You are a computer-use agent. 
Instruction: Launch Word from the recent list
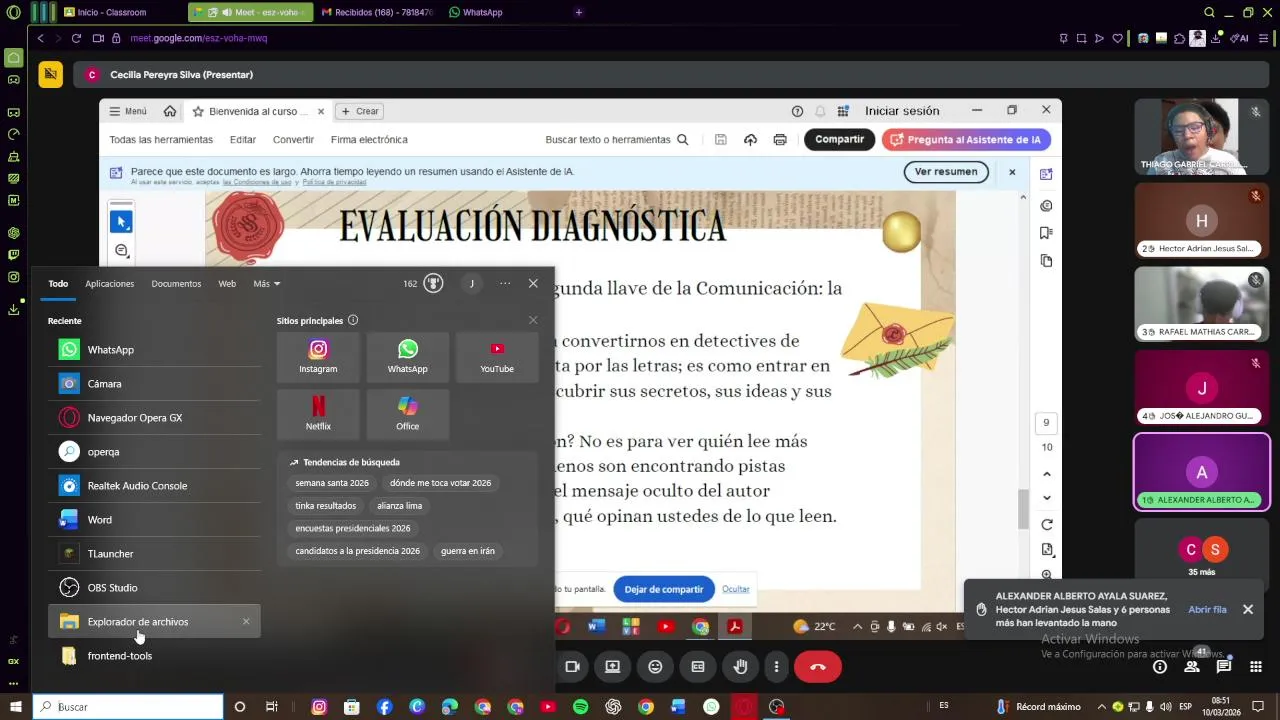click(x=154, y=520)
